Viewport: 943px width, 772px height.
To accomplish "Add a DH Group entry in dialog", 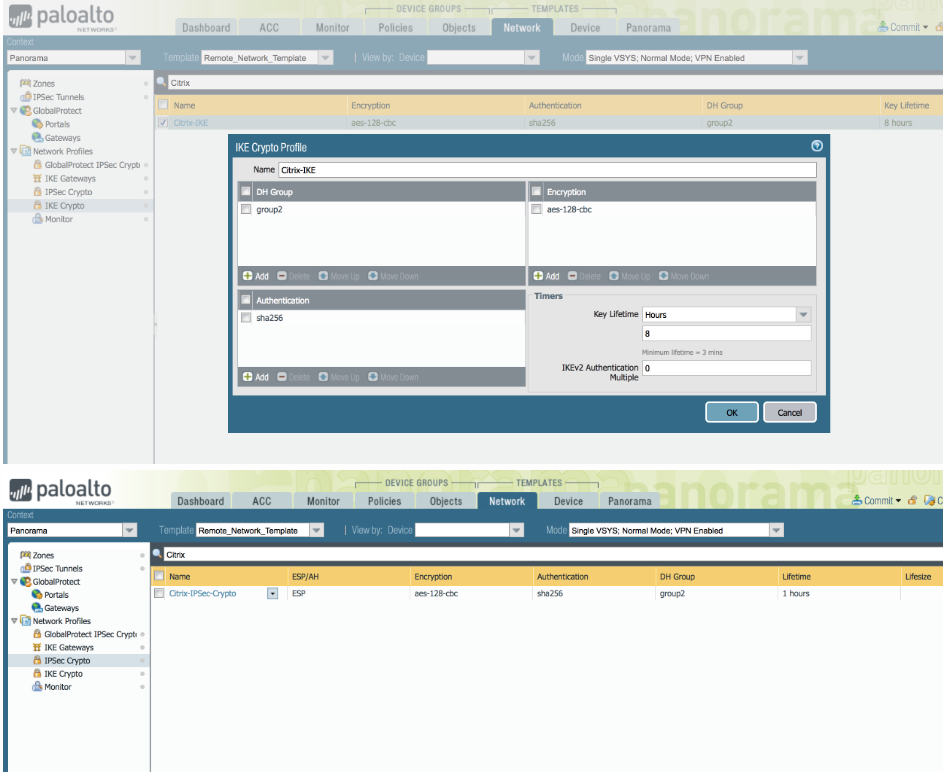I will point(256,276).
